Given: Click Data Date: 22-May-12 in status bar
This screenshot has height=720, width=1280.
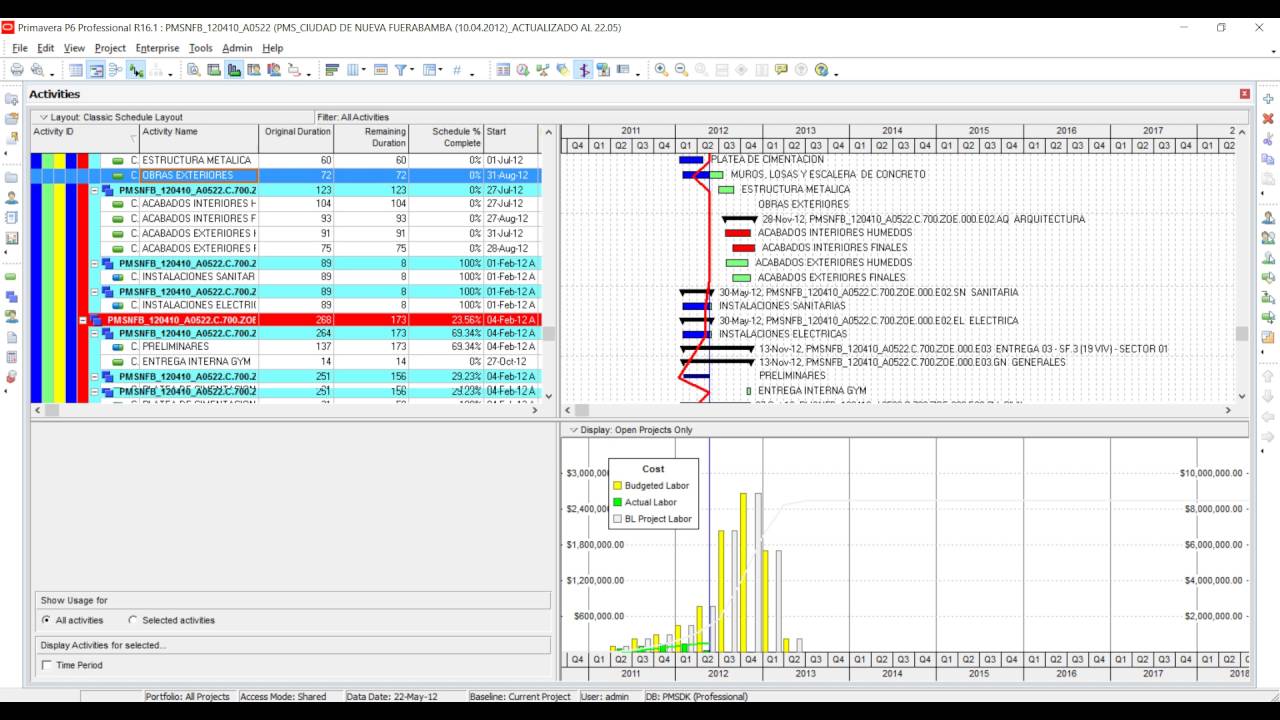Looking at the screenshot, I should pyautogui.click(x=392, y=697).
